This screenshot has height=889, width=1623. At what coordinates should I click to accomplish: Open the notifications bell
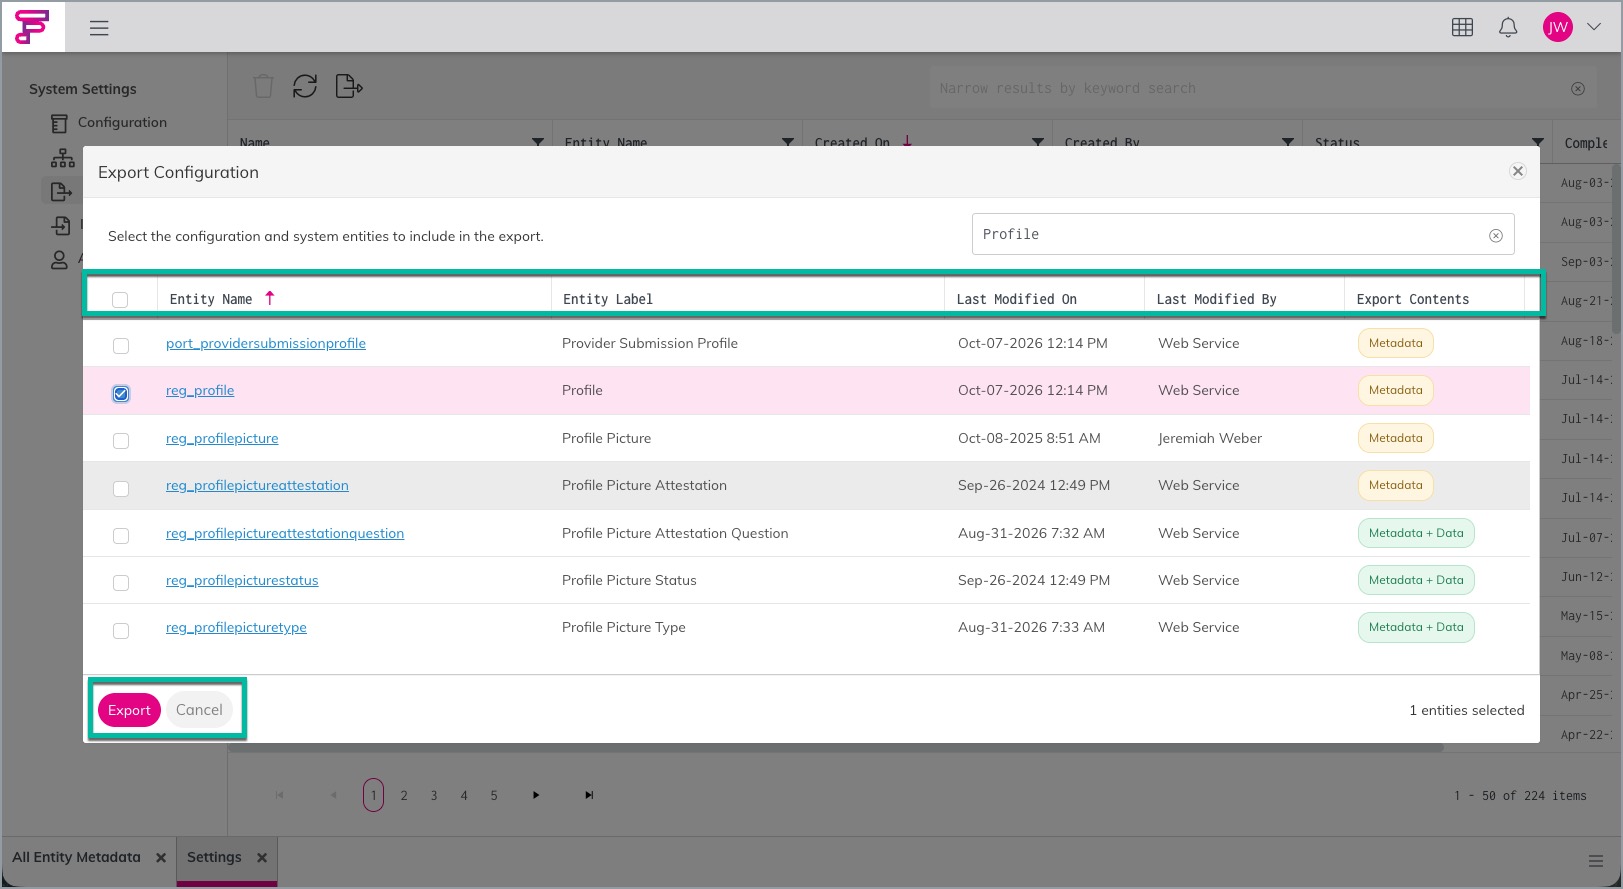[x=1508, y=28]
